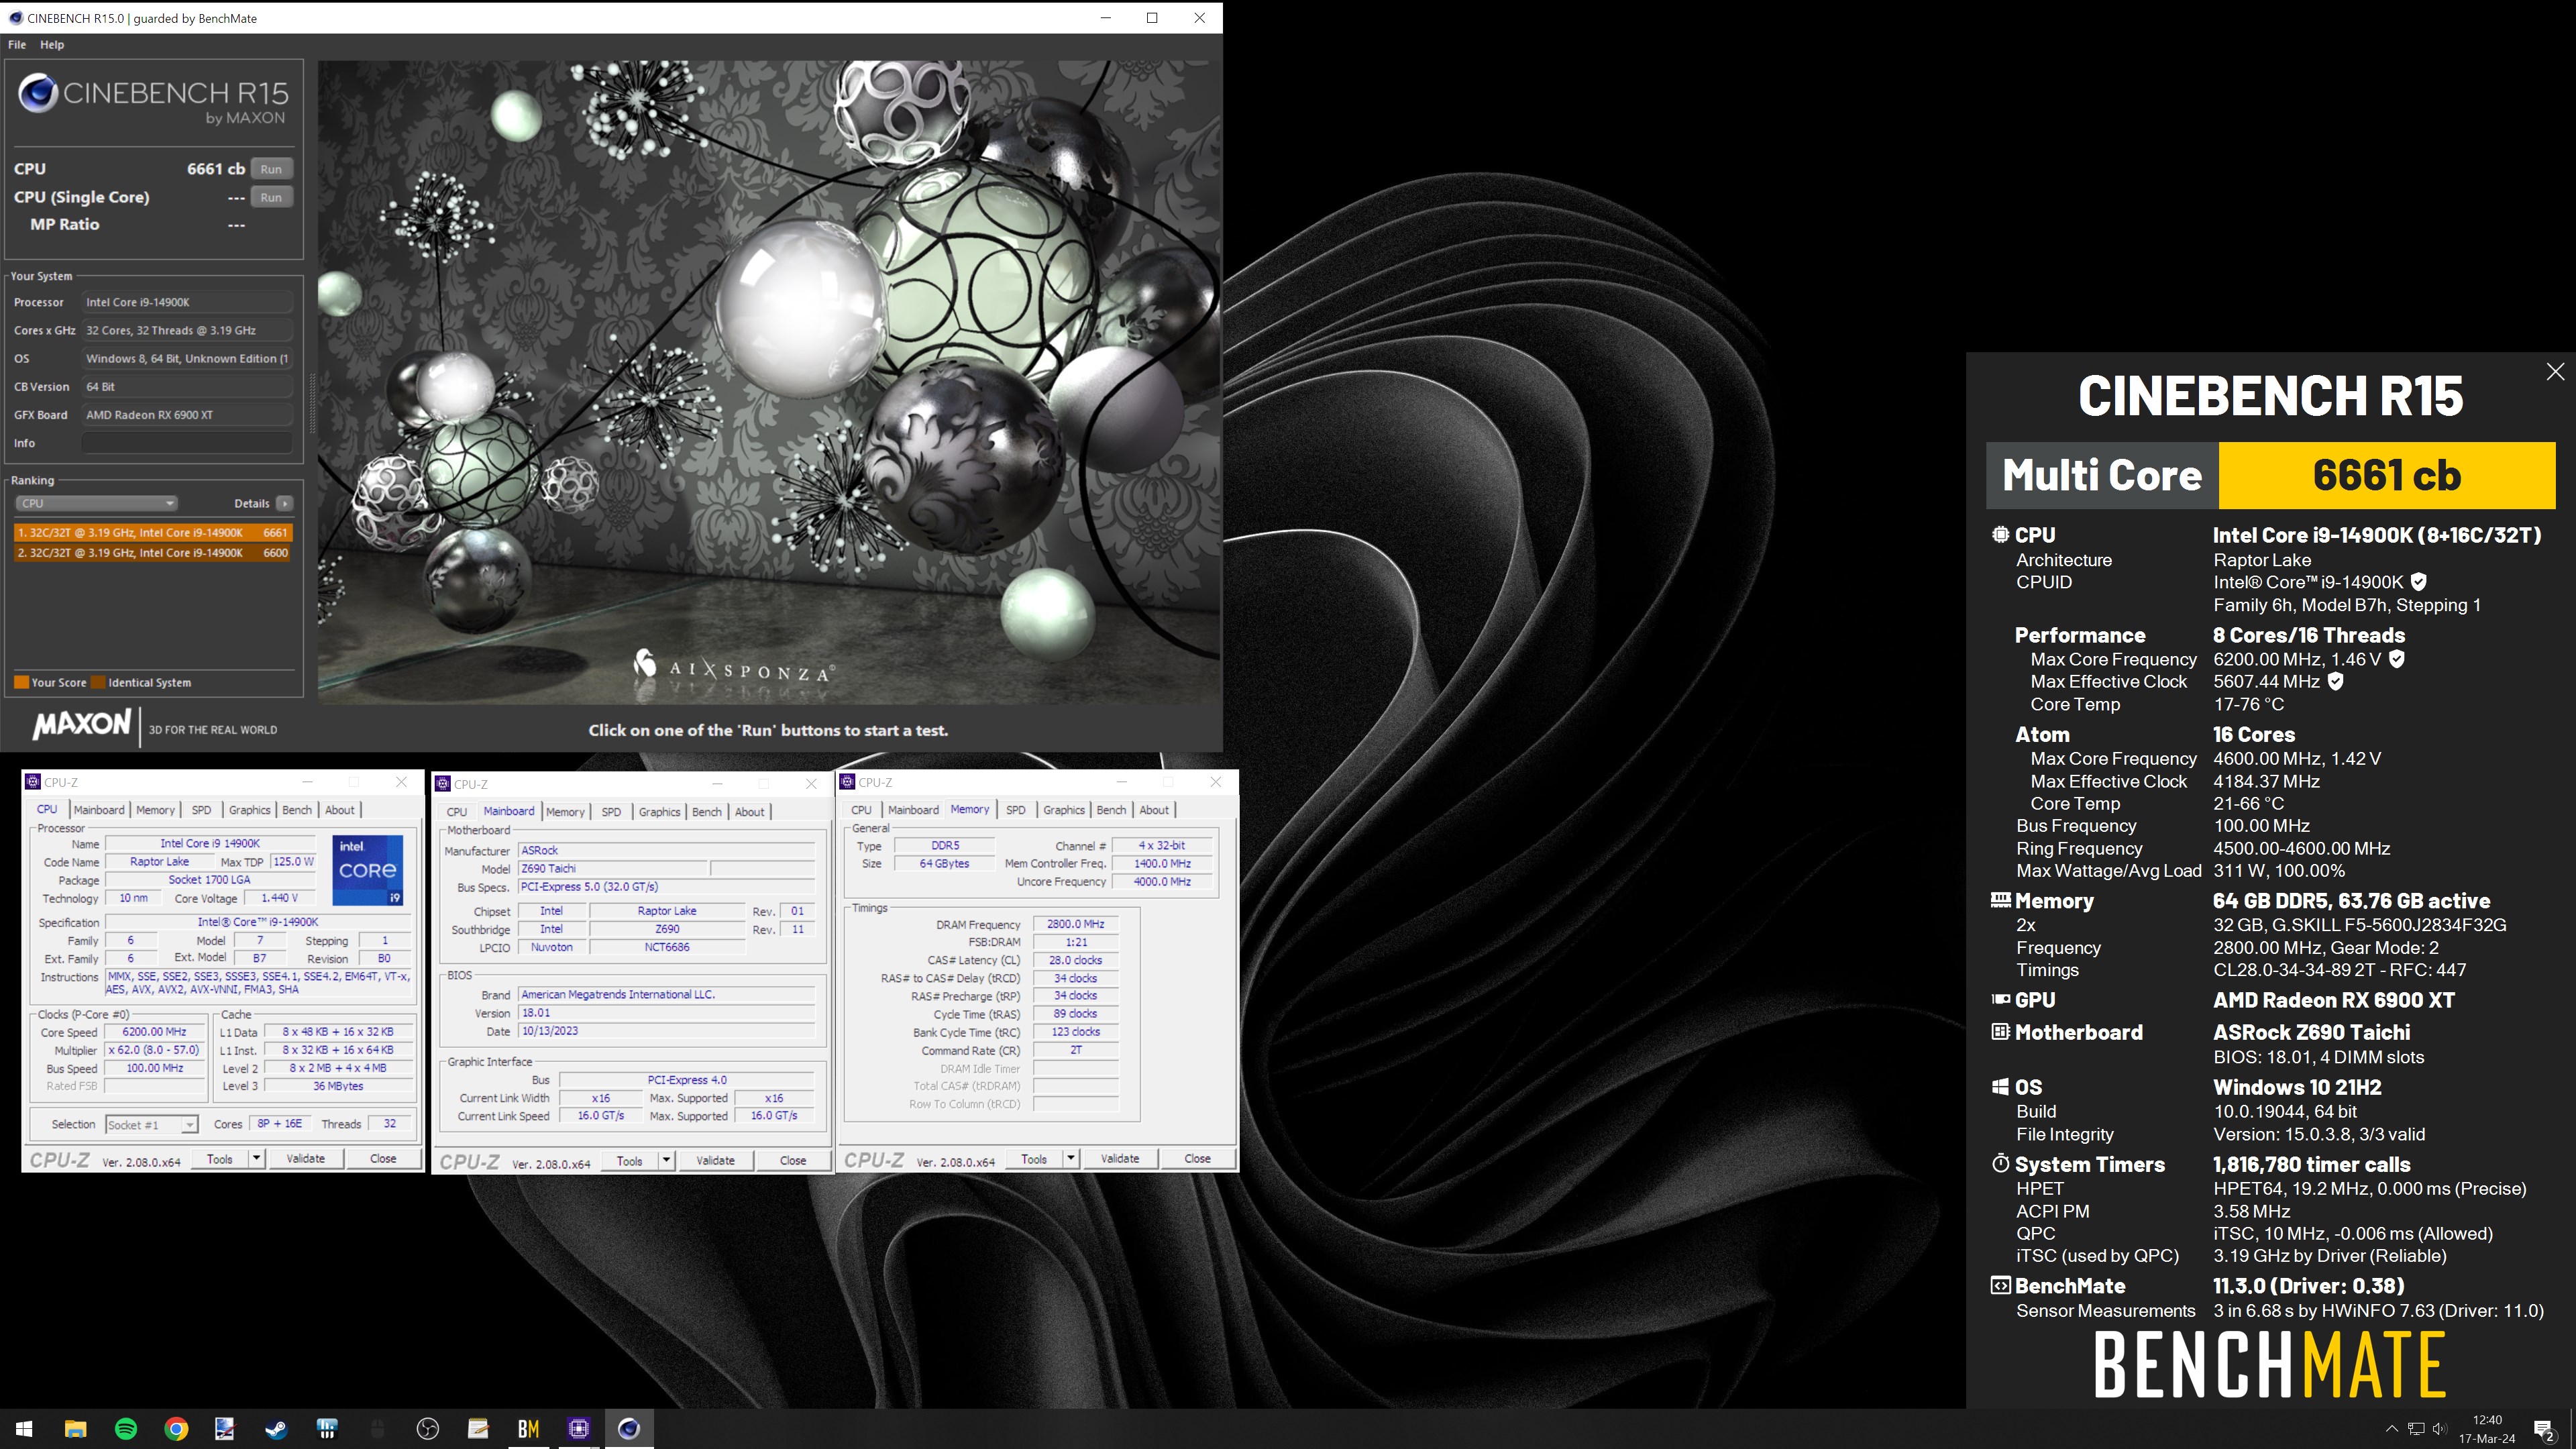
Task: Click the shield beside Max Core Frequency 6200 MHz
Action: tap(2397, 659)
